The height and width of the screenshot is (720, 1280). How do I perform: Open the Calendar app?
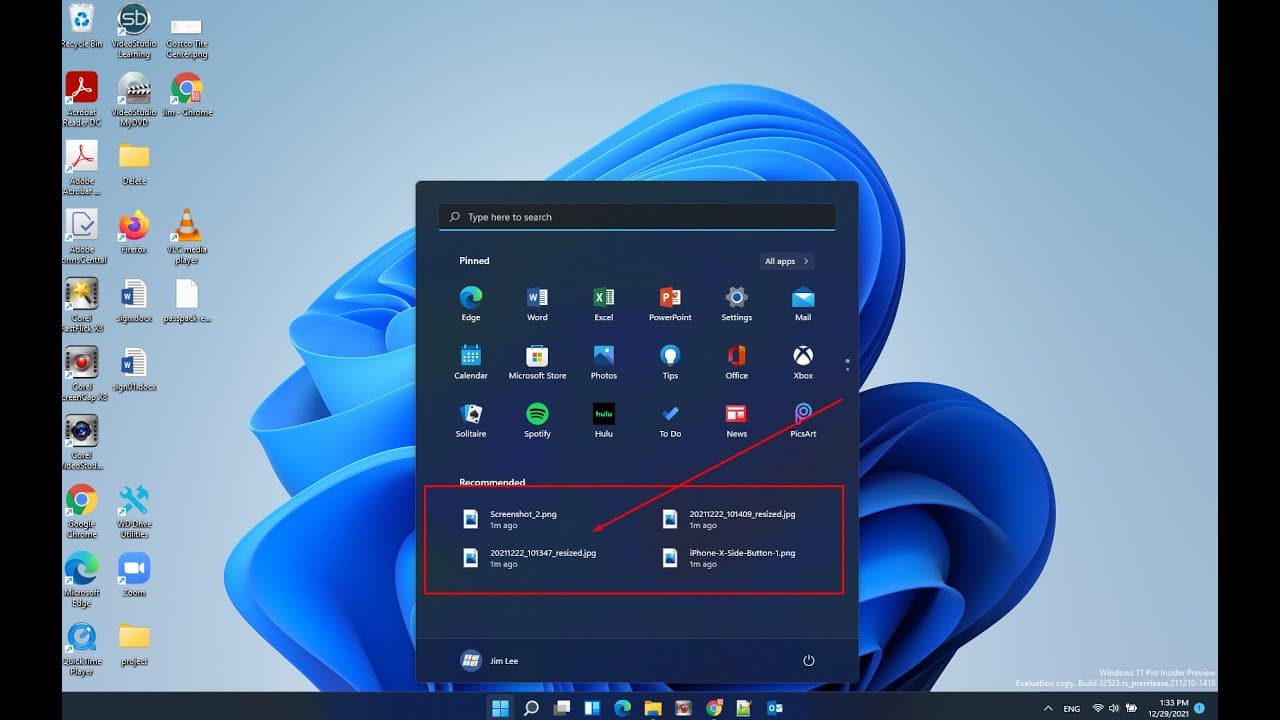tap(471, 362)
